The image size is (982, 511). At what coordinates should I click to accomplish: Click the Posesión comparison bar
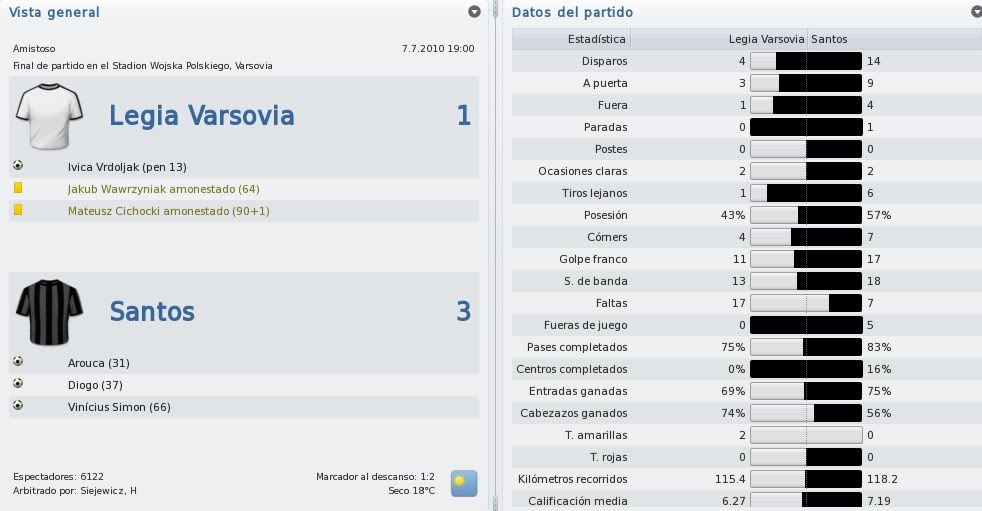pyautogui.click(x=806, y=215)
